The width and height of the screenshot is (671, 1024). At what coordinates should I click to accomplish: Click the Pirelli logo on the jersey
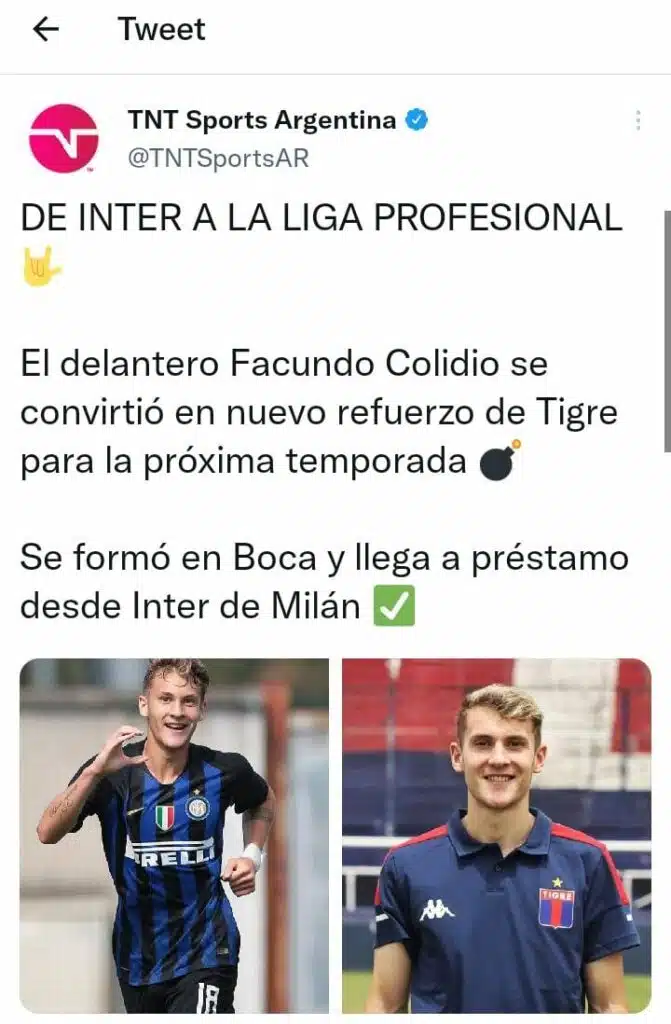click(x=172, y=851)
